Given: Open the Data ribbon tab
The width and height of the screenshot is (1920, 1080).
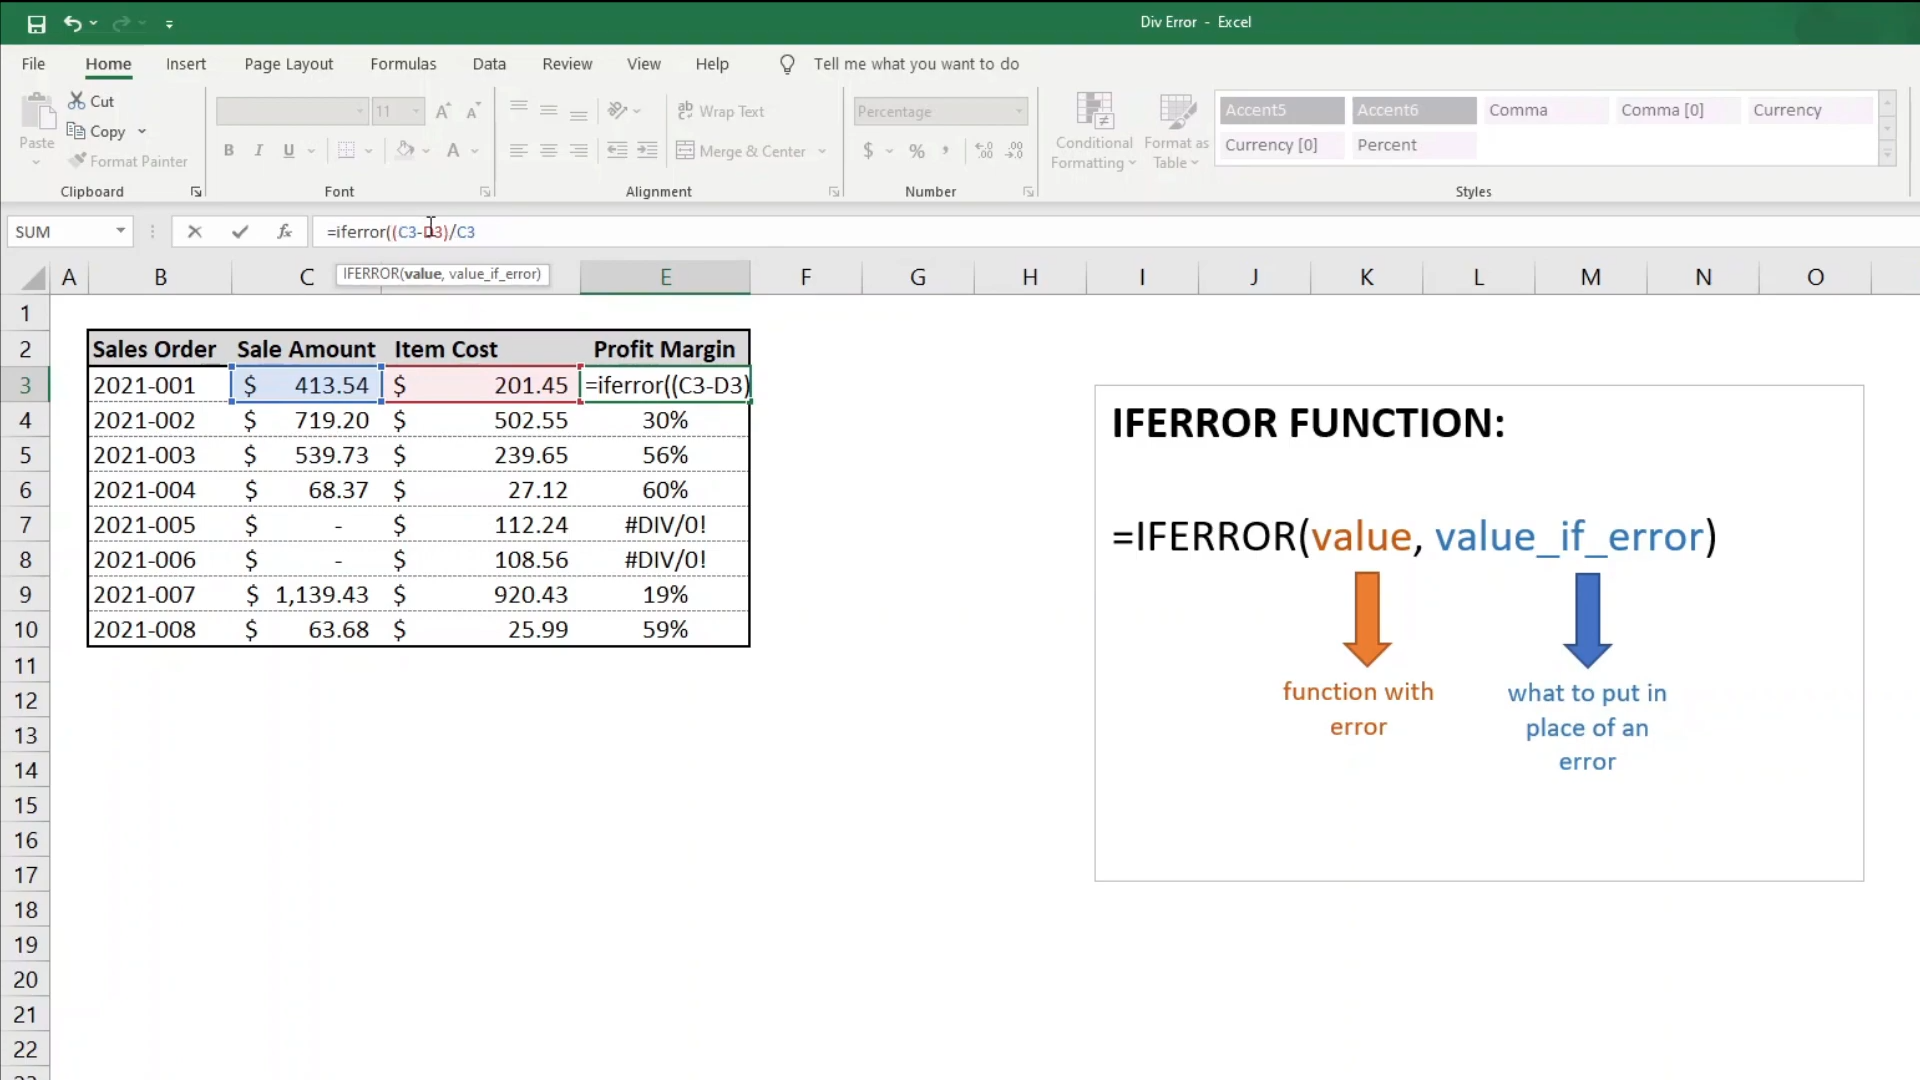Looking at the screenshot, I should (x=489, y=63).
